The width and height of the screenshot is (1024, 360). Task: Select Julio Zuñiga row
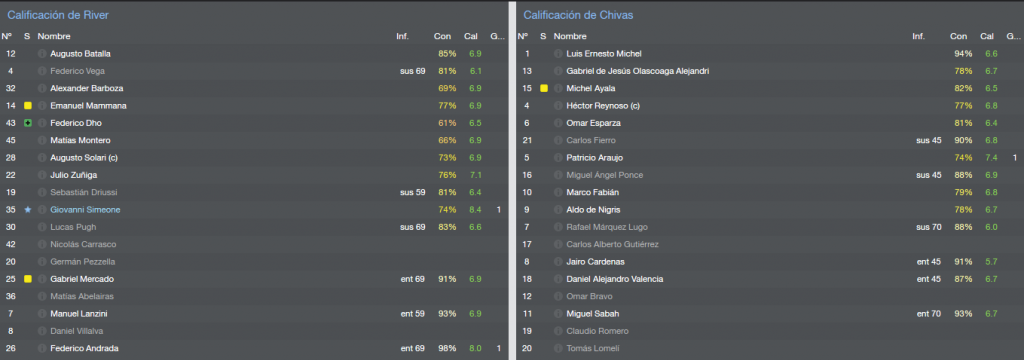(254, 175)
